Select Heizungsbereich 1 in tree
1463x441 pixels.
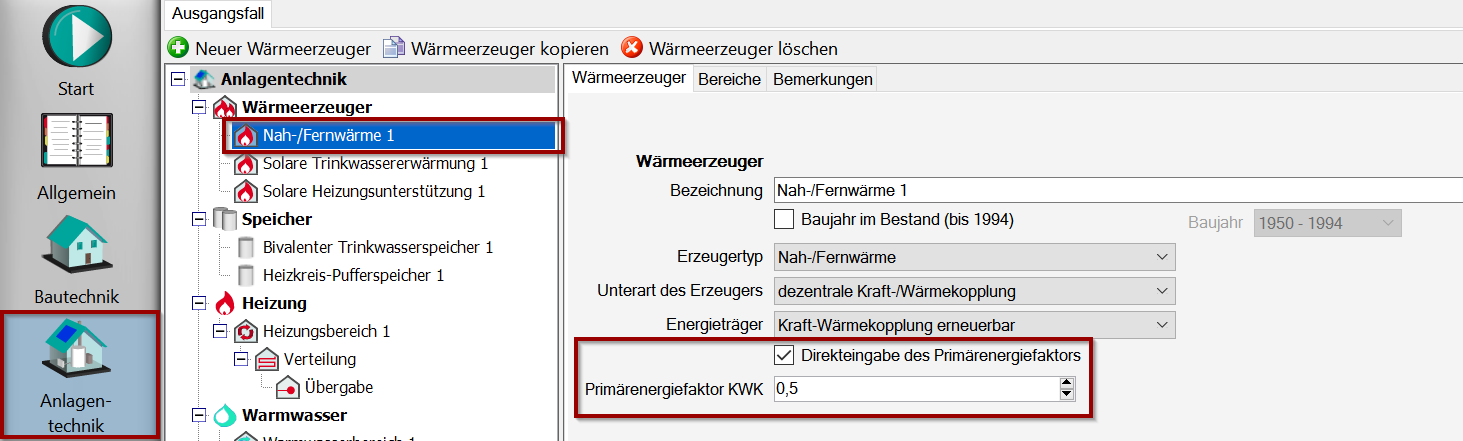click(326, 331)
